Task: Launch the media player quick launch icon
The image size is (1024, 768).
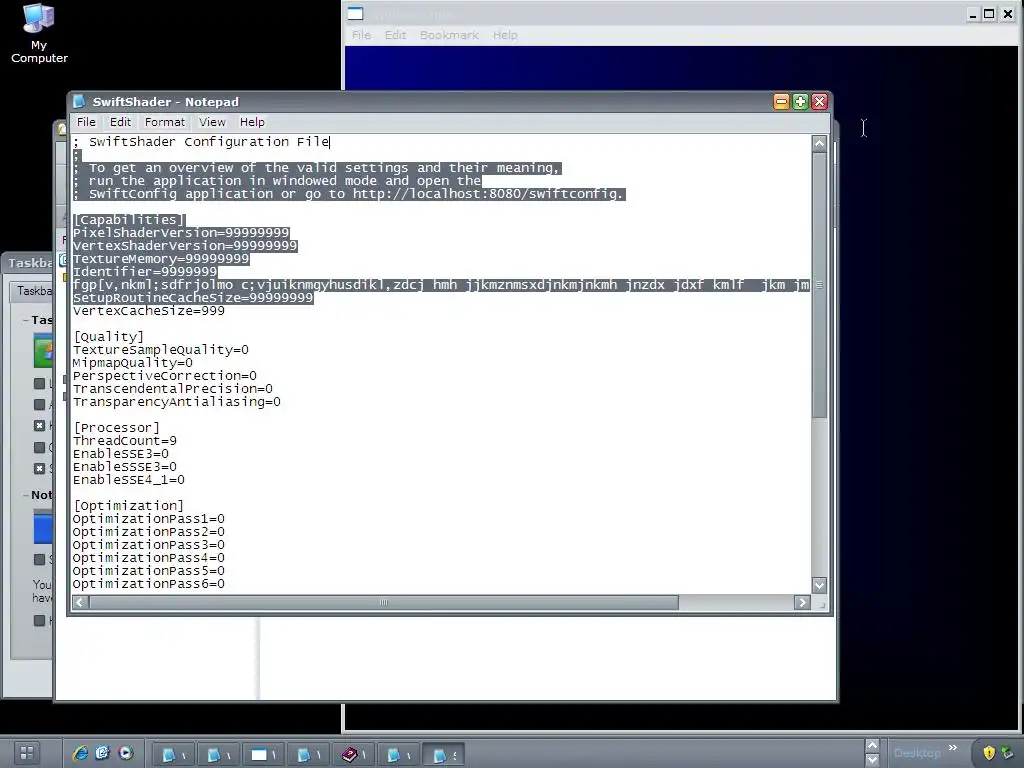Action: tap(125, 753)
